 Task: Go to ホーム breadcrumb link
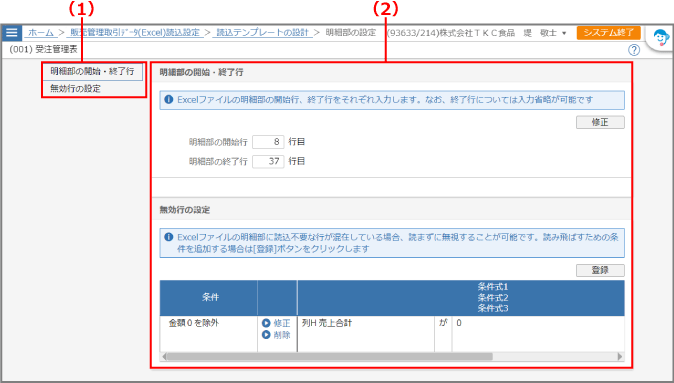[41, 33]
